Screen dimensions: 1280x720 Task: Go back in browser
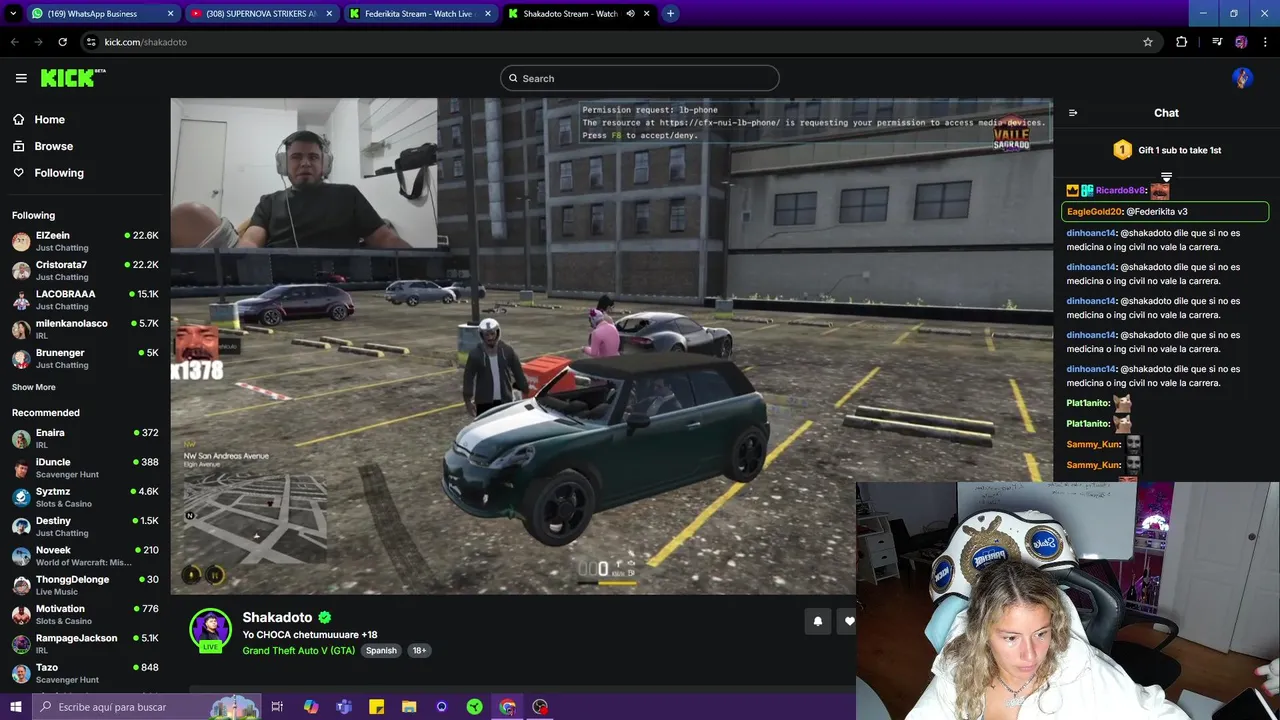tap(14, 42)
